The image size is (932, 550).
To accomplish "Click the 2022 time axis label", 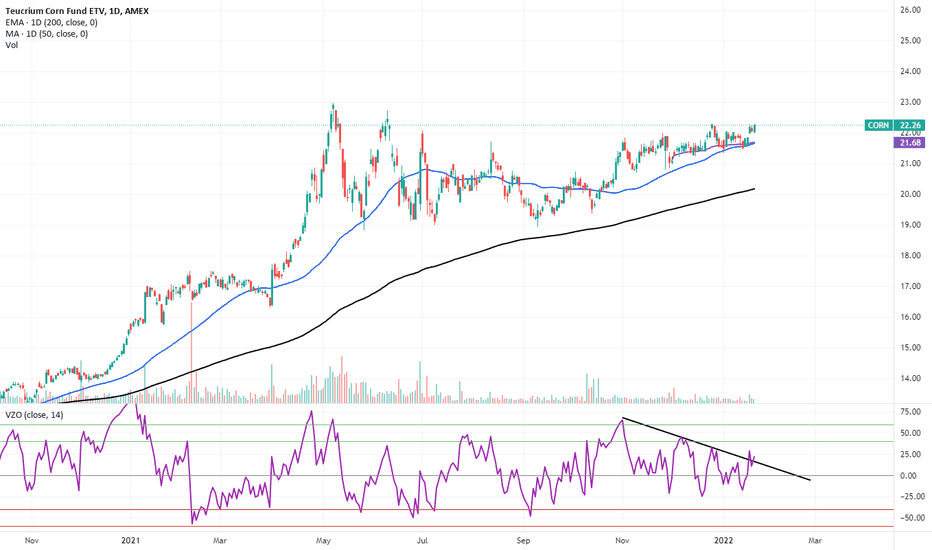I will tap(723, 540).
